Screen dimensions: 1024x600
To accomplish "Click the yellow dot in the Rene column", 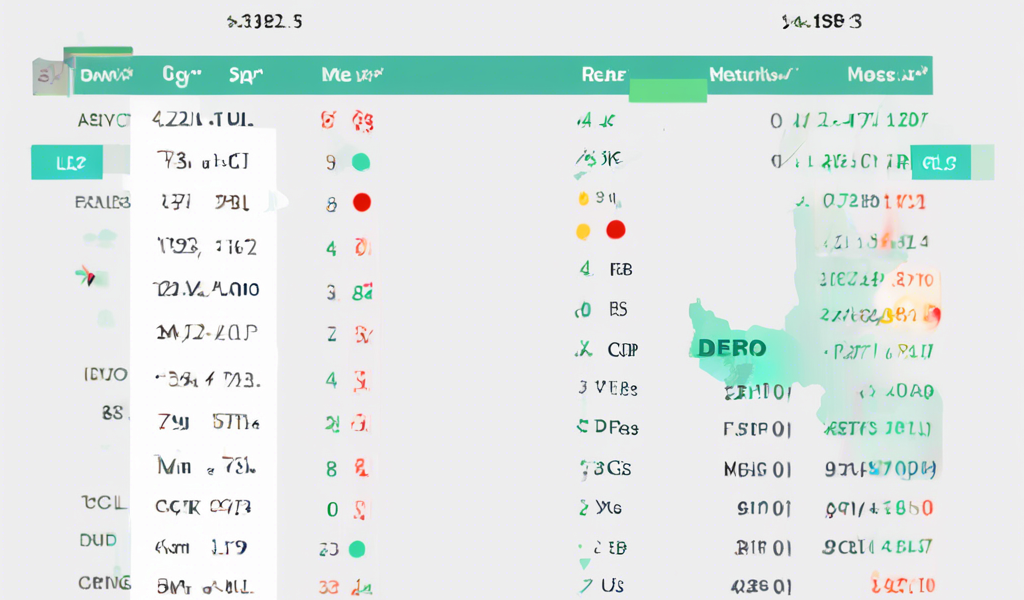I will point(584,231).
